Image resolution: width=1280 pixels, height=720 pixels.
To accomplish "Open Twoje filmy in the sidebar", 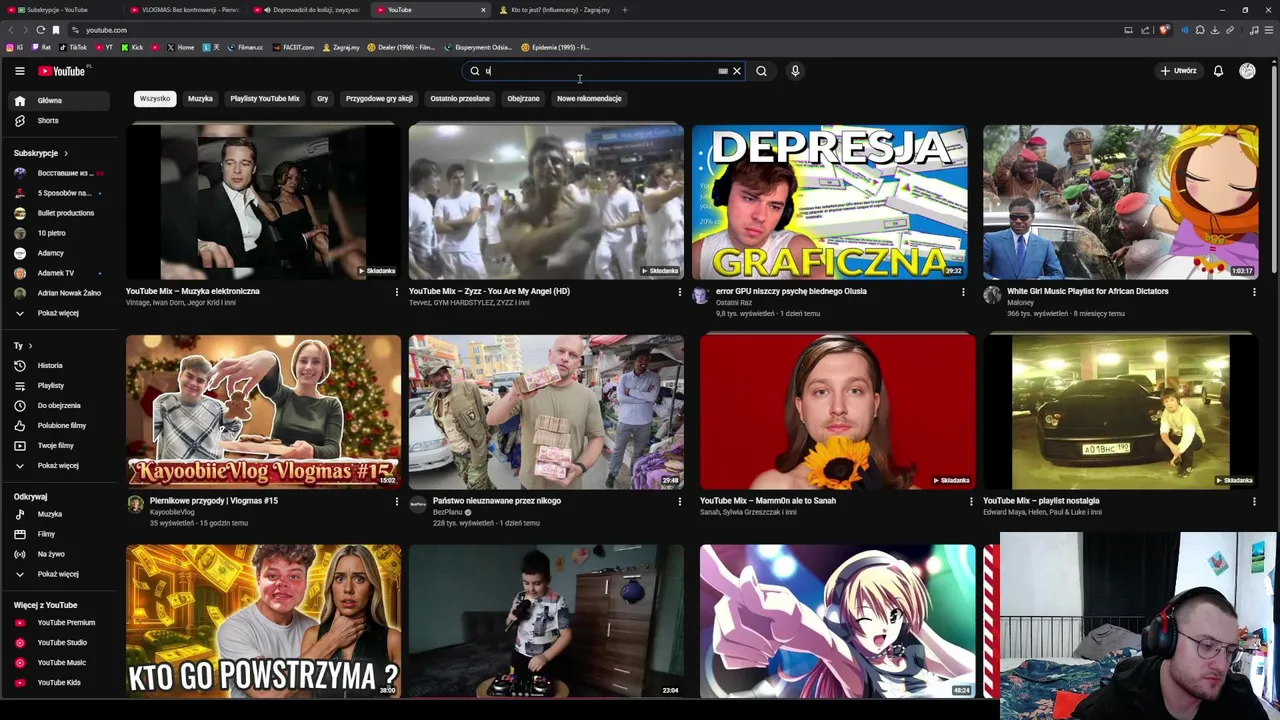I will [60, 445].
